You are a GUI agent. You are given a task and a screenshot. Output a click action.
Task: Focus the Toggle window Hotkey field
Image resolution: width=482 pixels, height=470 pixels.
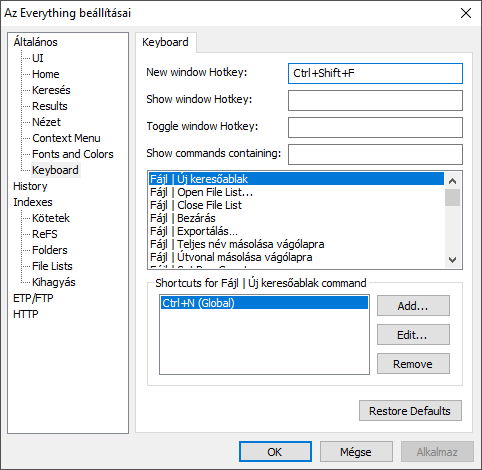[375, 127]
